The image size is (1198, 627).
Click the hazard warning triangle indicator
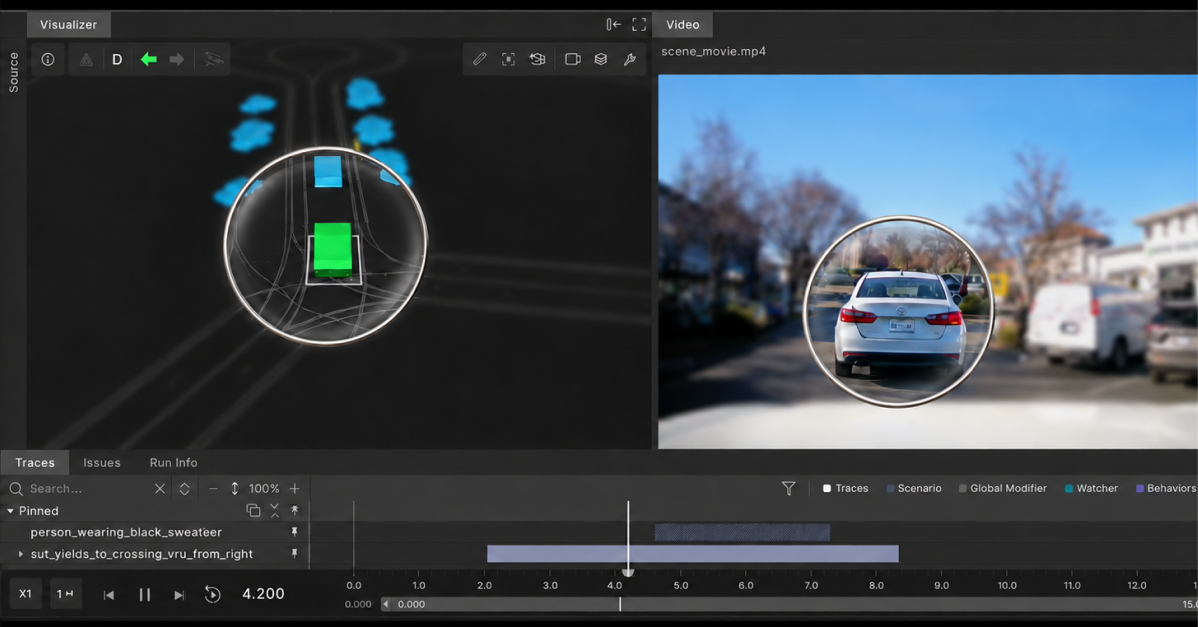(86, 60)
